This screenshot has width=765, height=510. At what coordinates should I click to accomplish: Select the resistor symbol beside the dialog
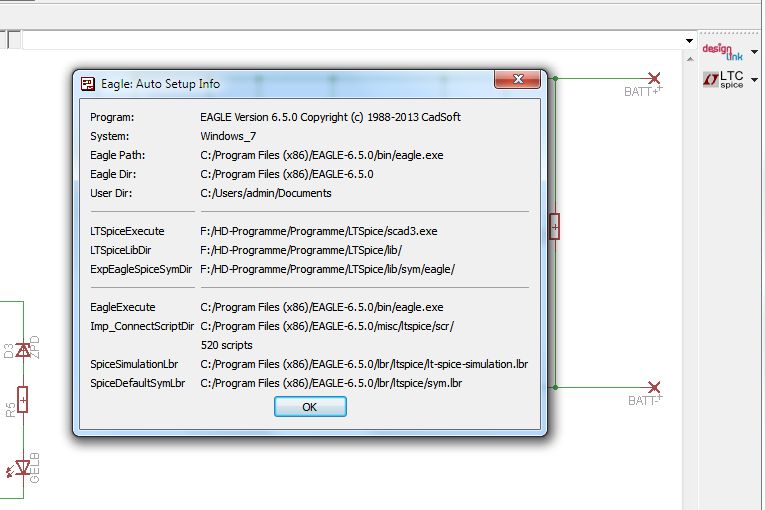(554, 226)
